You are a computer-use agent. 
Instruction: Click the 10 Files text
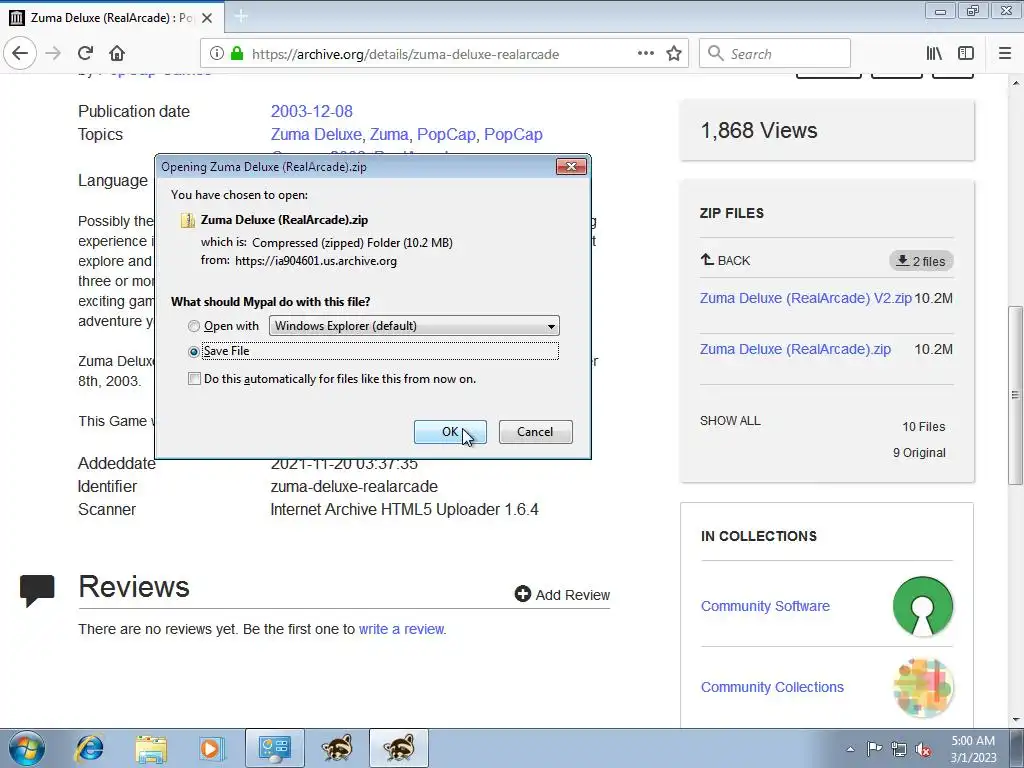pyautogui.click(x=923, y=426)
